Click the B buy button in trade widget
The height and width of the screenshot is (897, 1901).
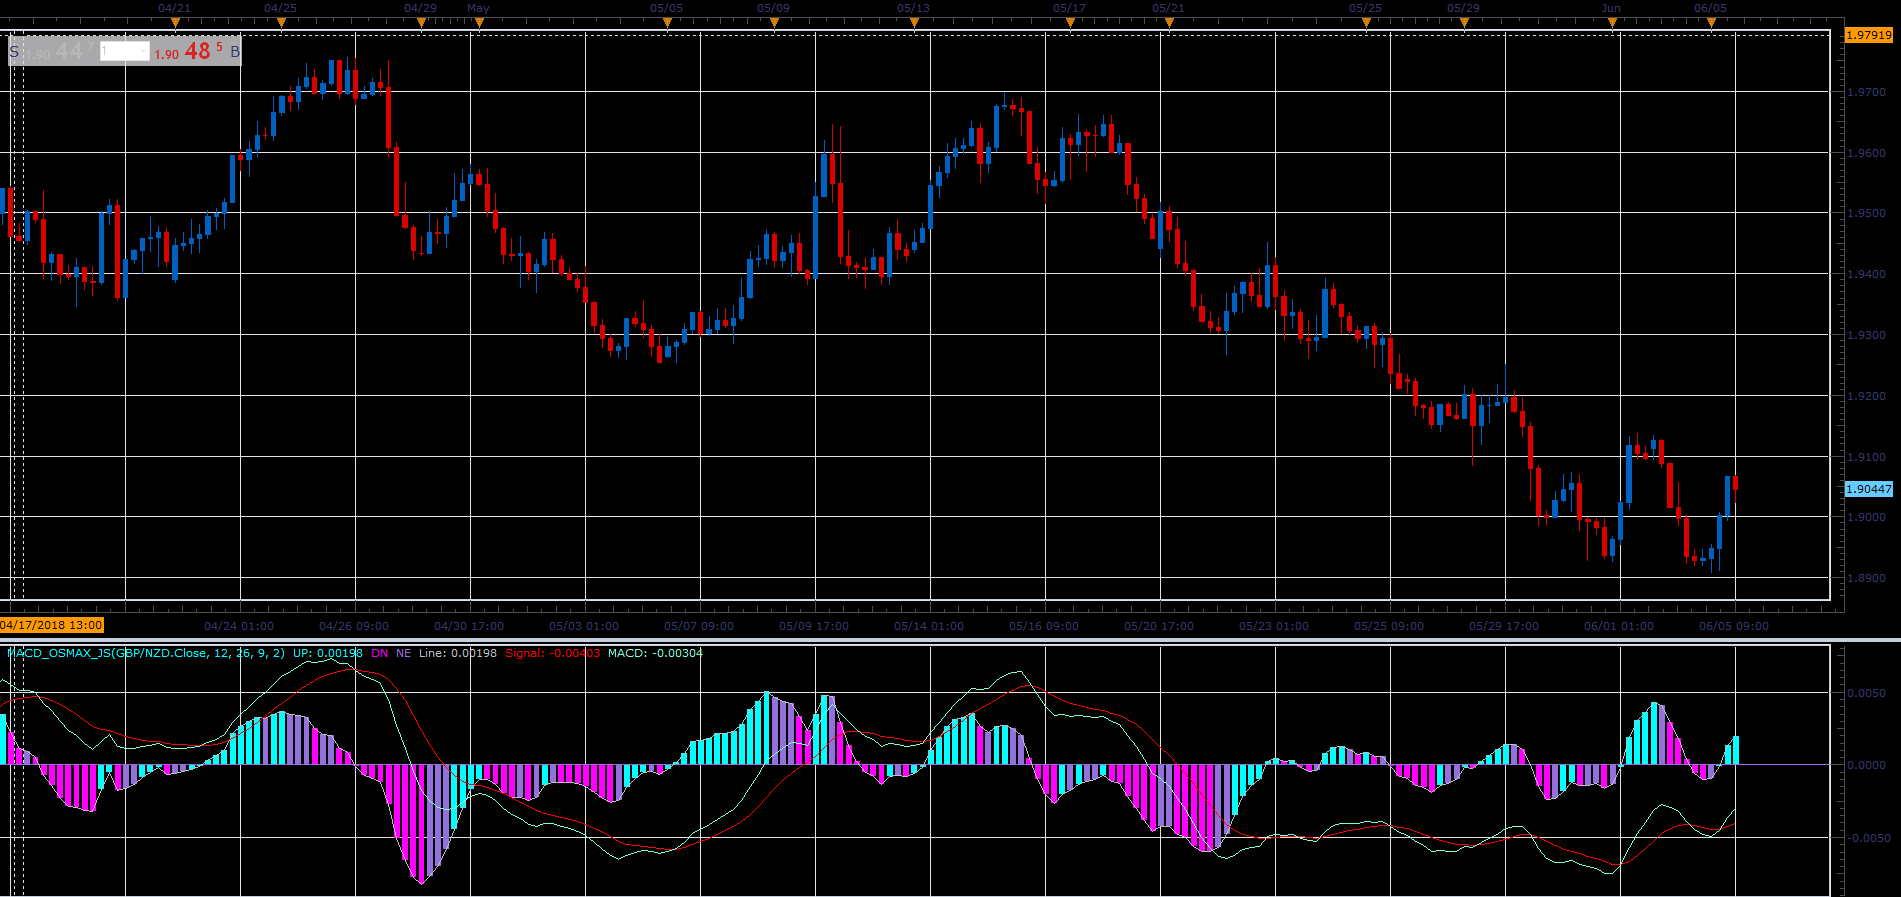pyautogui.click(x=235, y=51)
